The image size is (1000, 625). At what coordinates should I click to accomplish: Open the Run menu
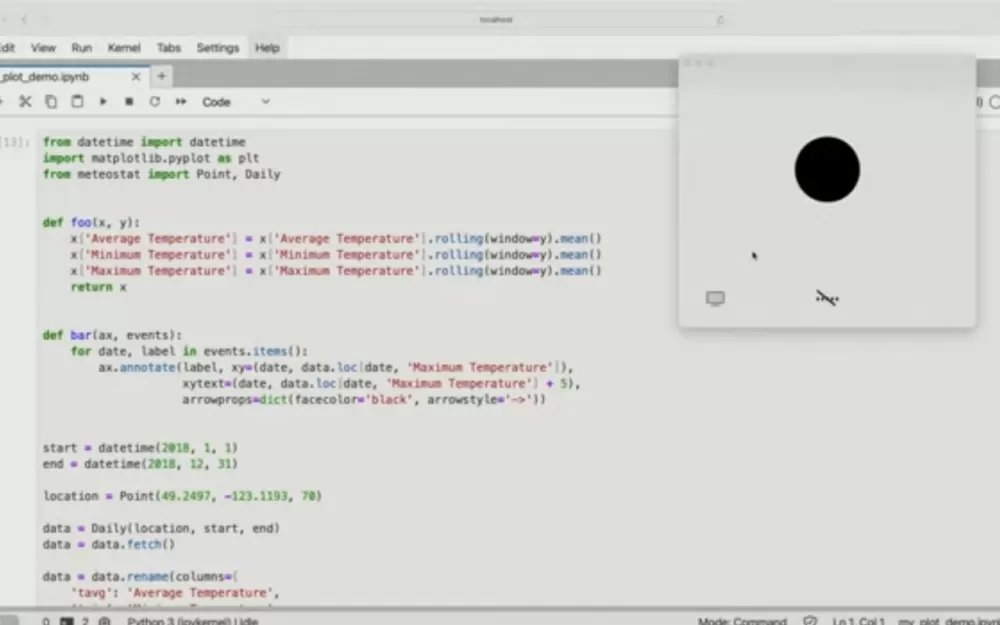(82, 48)
